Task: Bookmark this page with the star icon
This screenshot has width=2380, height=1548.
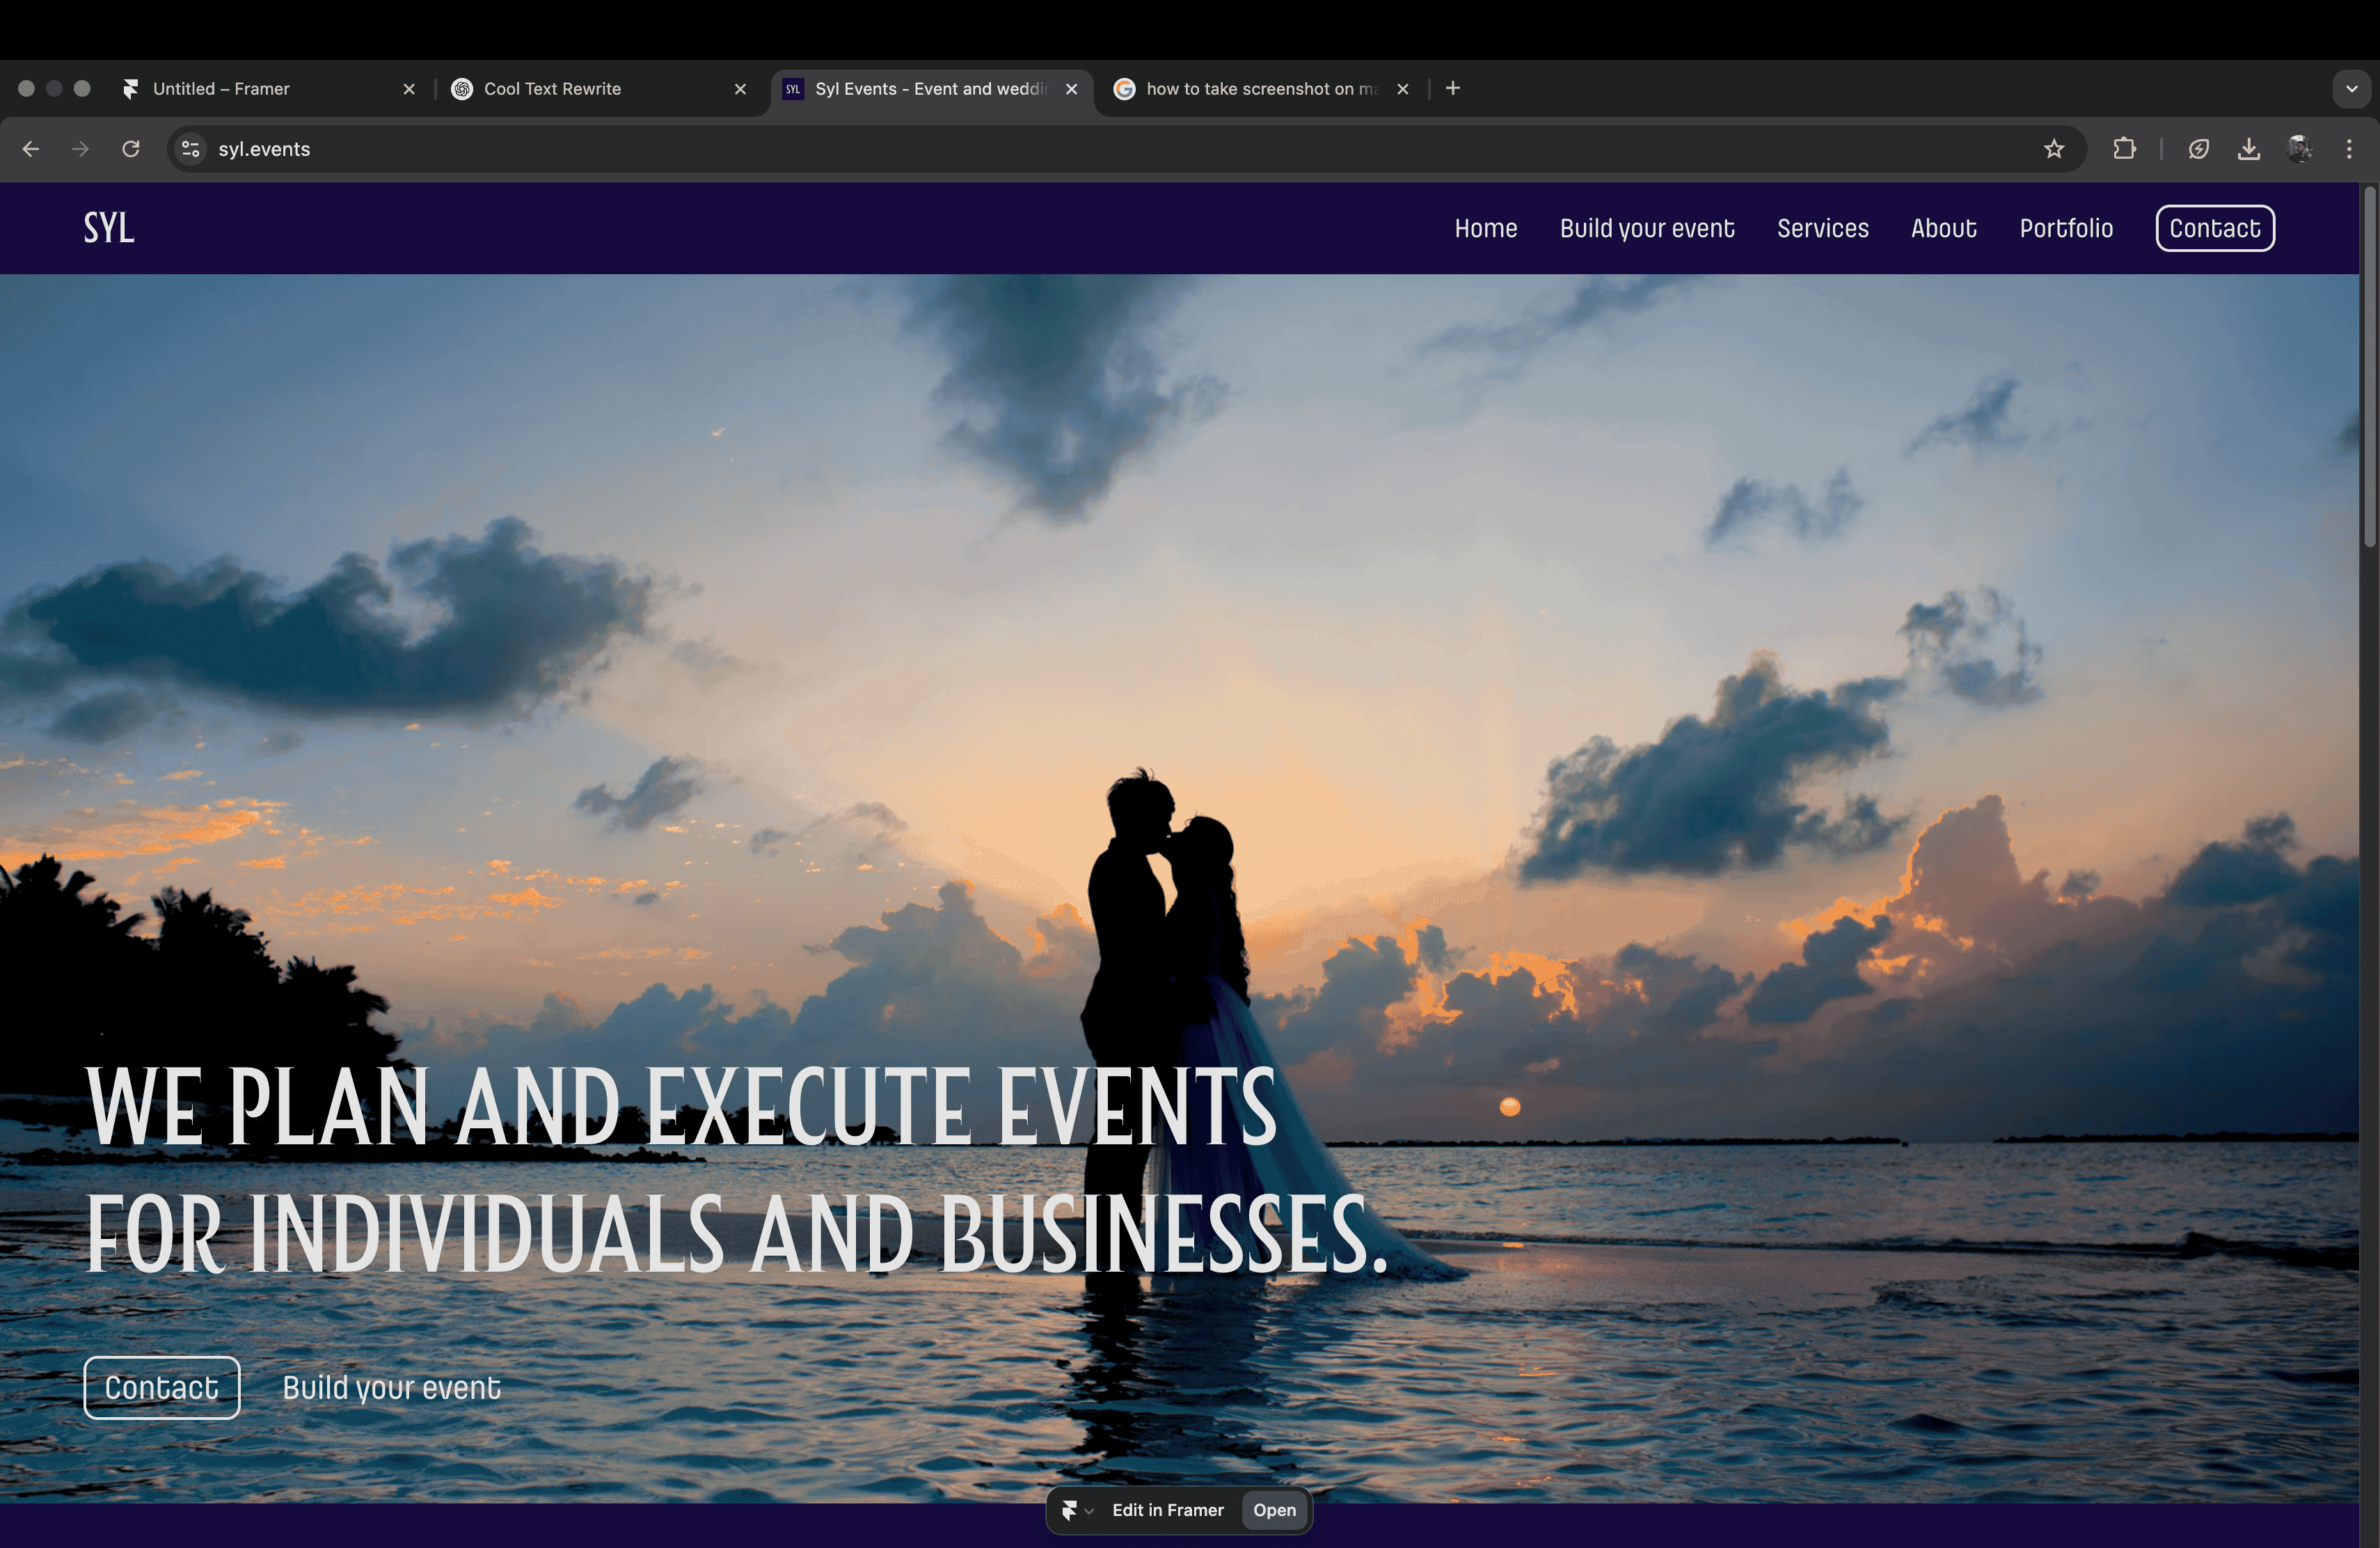Action: pyautogui.click(x=2054, y=149)
